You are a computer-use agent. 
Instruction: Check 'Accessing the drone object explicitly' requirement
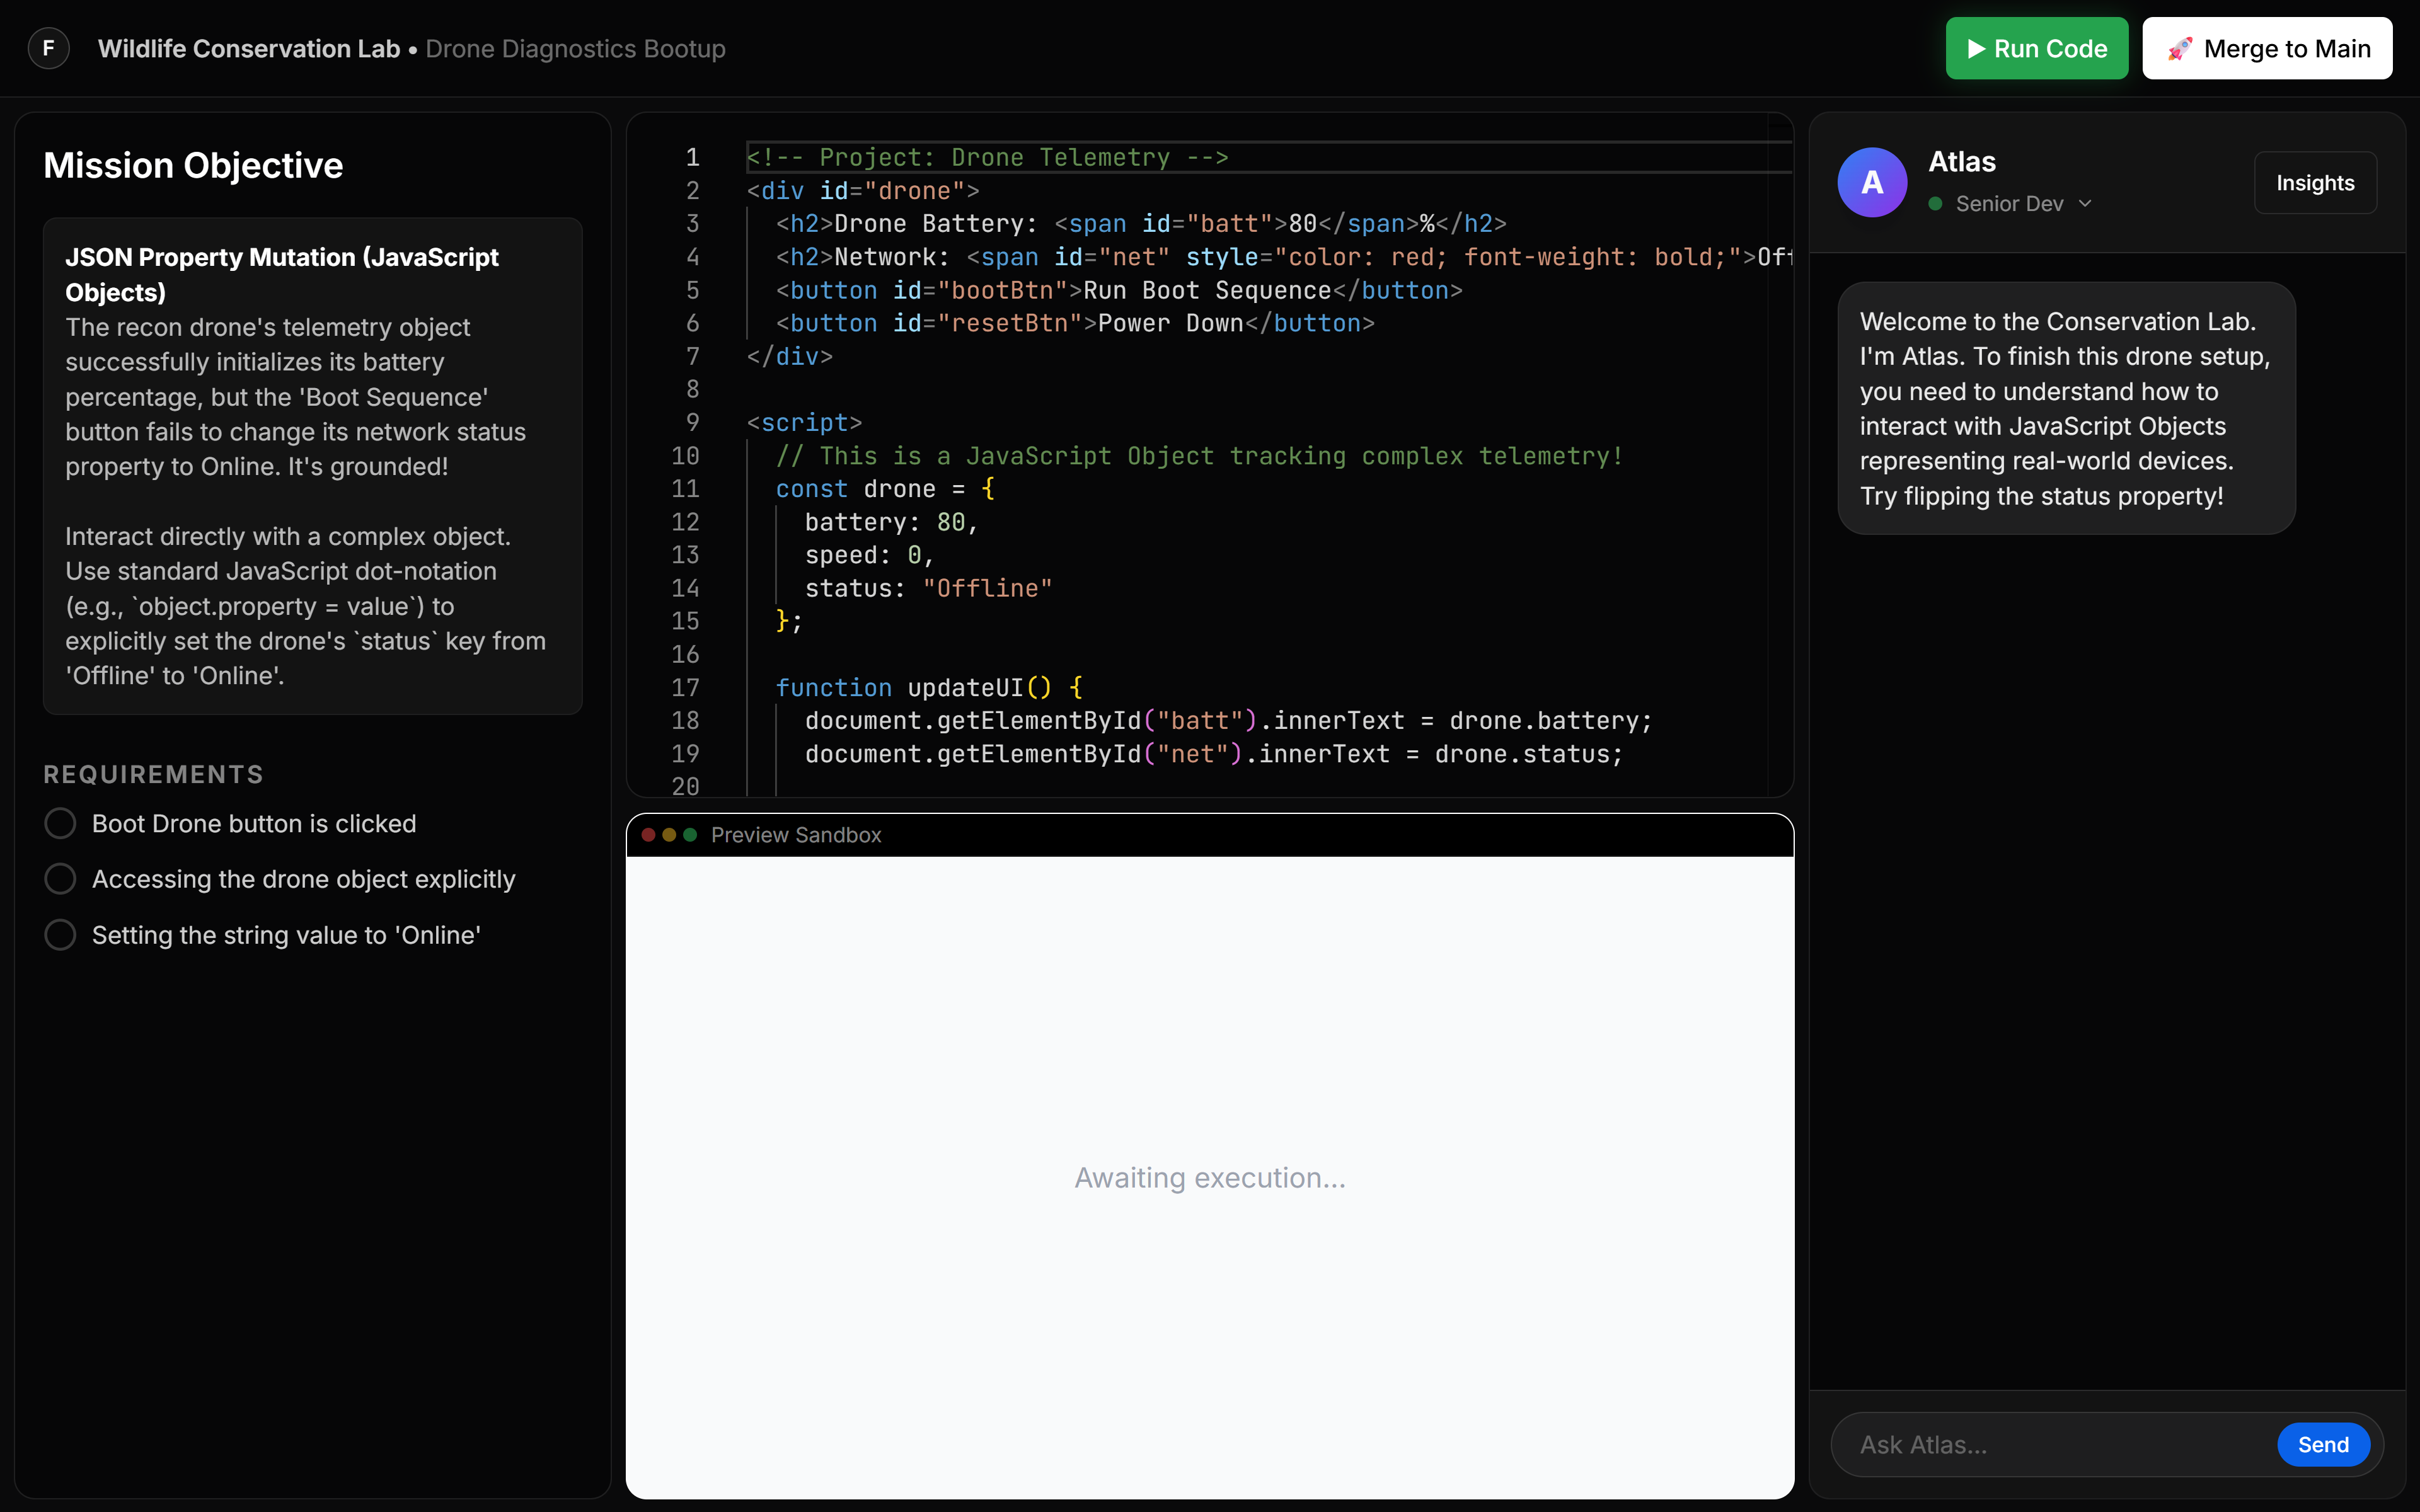click(x=60, y=879)
